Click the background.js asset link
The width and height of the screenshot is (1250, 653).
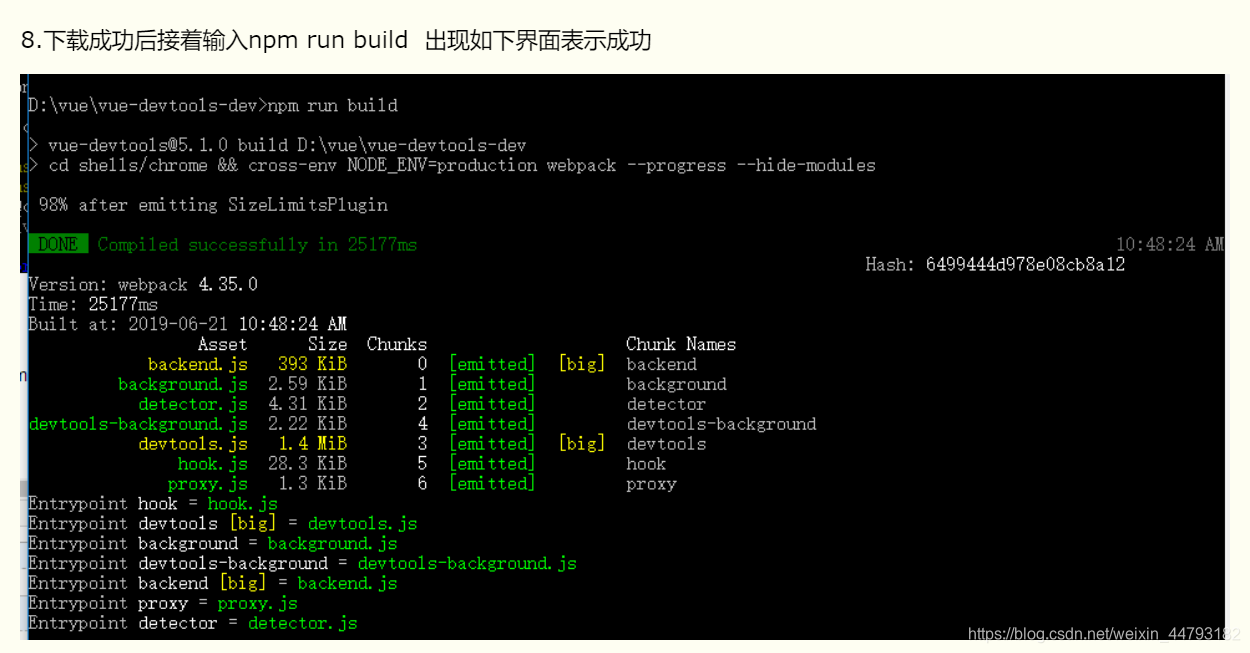(x=182, y=383)
